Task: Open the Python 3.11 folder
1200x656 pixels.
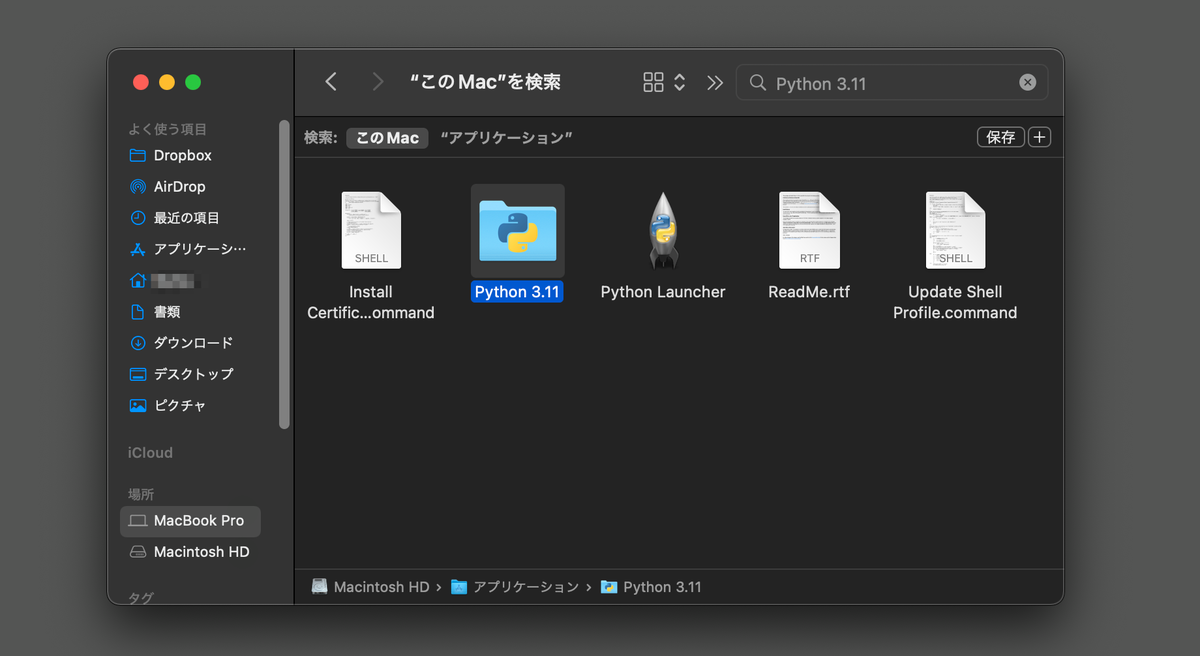Action: 517,230
